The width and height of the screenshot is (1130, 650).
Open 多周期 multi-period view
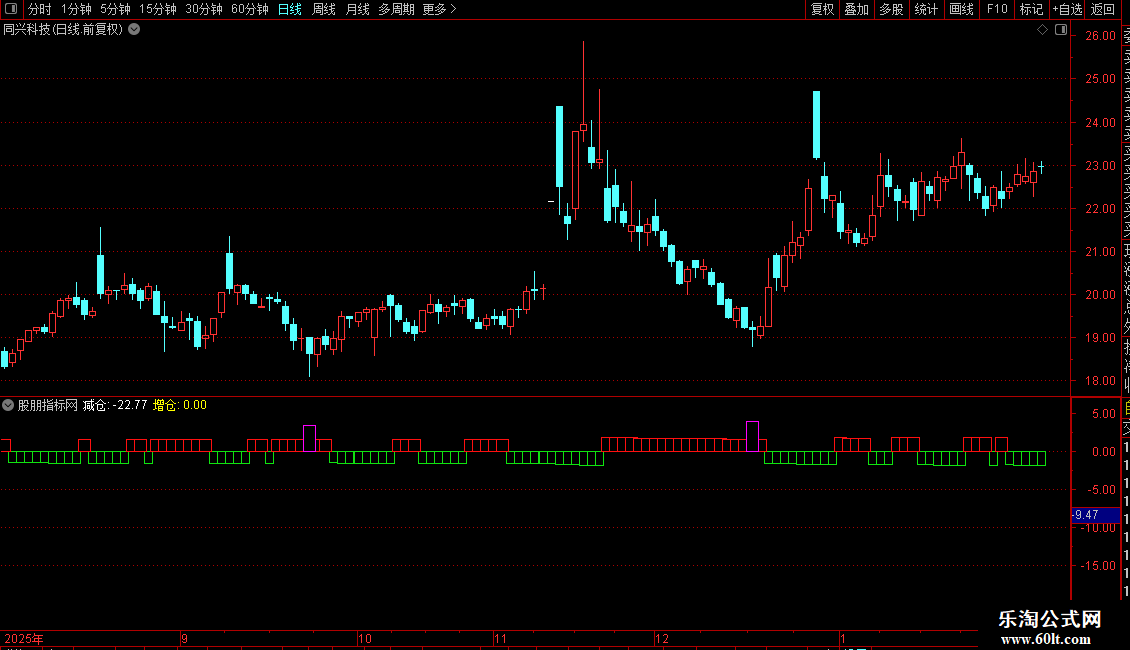[396, 9]
